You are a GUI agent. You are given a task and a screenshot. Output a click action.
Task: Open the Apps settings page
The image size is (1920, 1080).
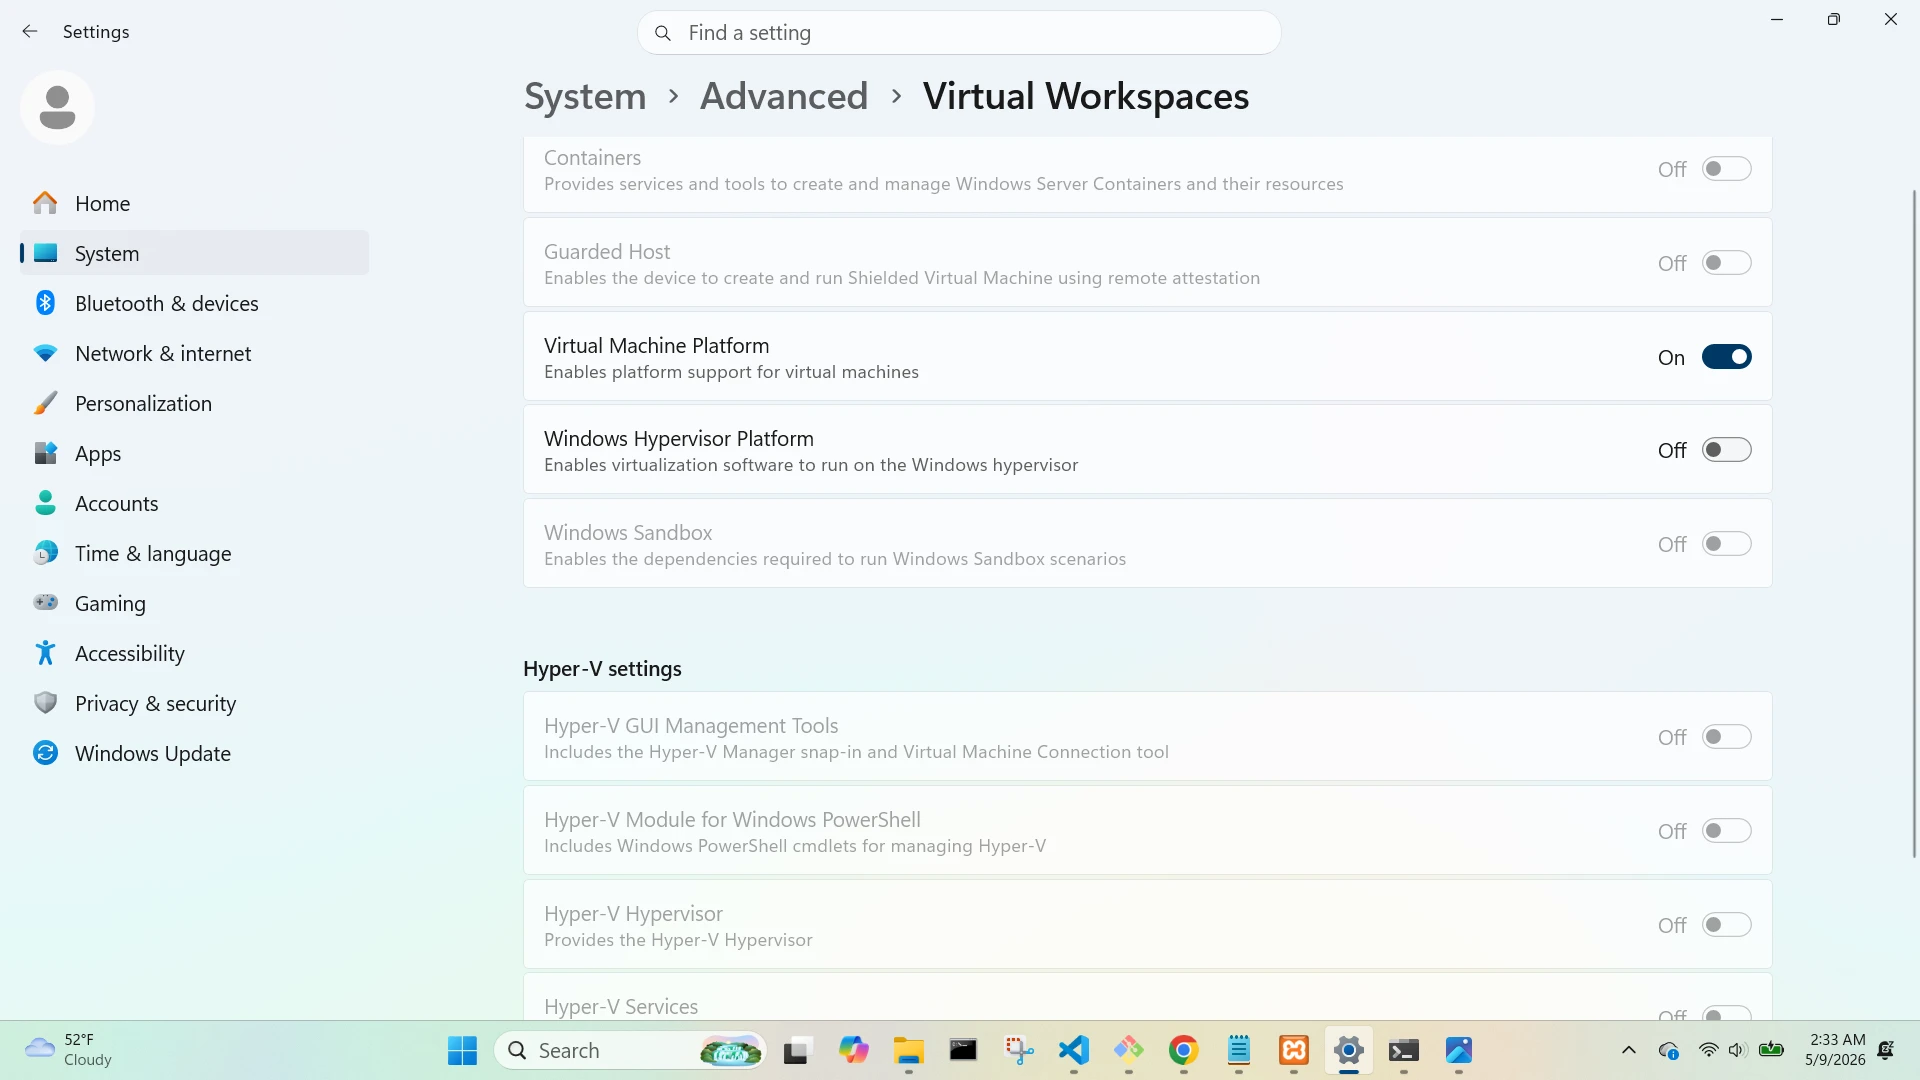pos(194,453)
